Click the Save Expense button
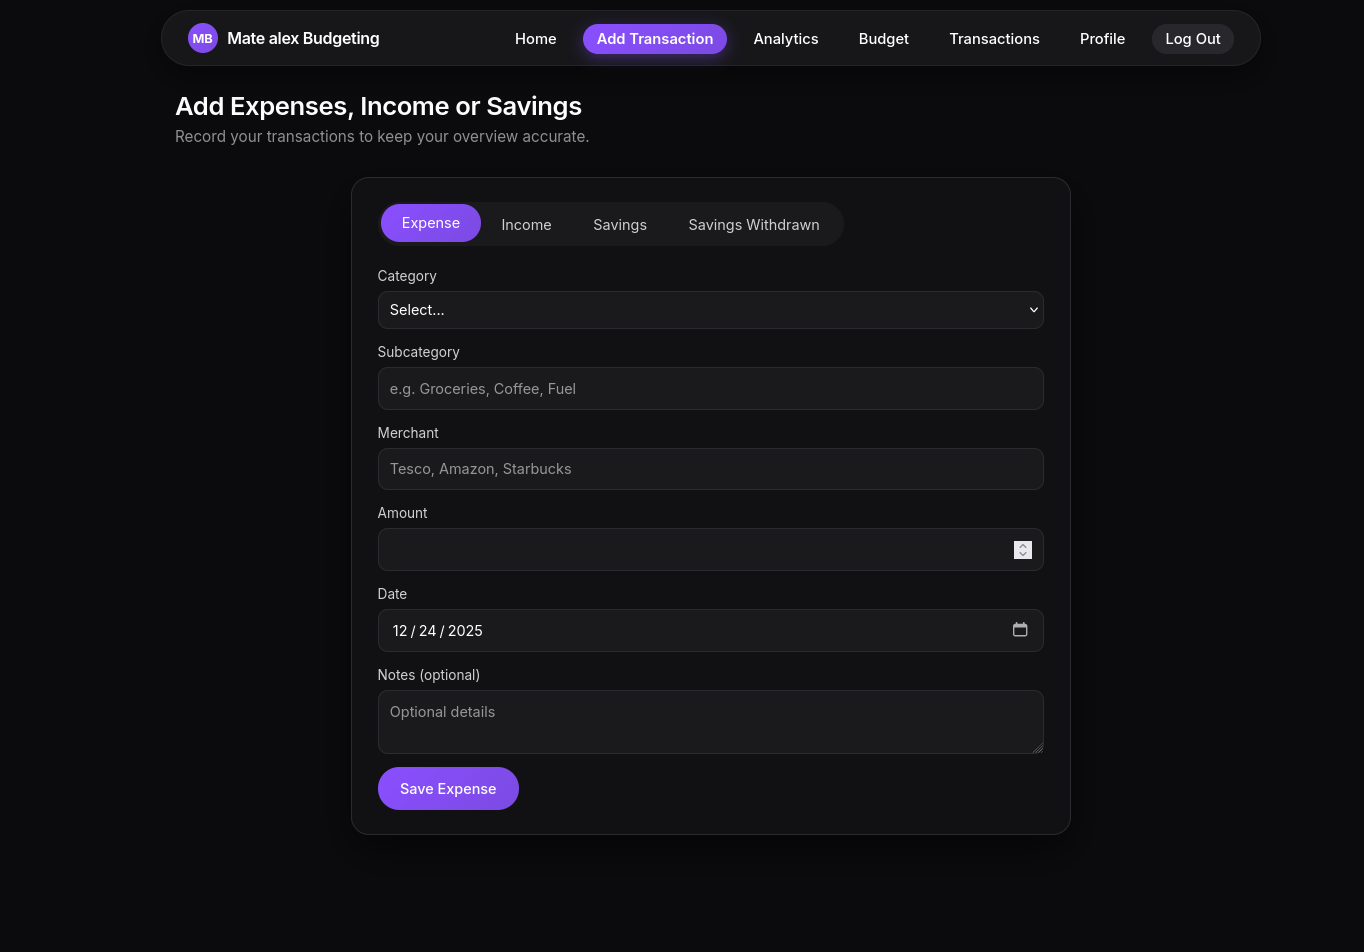Image resolution: width=1364 pixels, height=952 pixels. 448,789
